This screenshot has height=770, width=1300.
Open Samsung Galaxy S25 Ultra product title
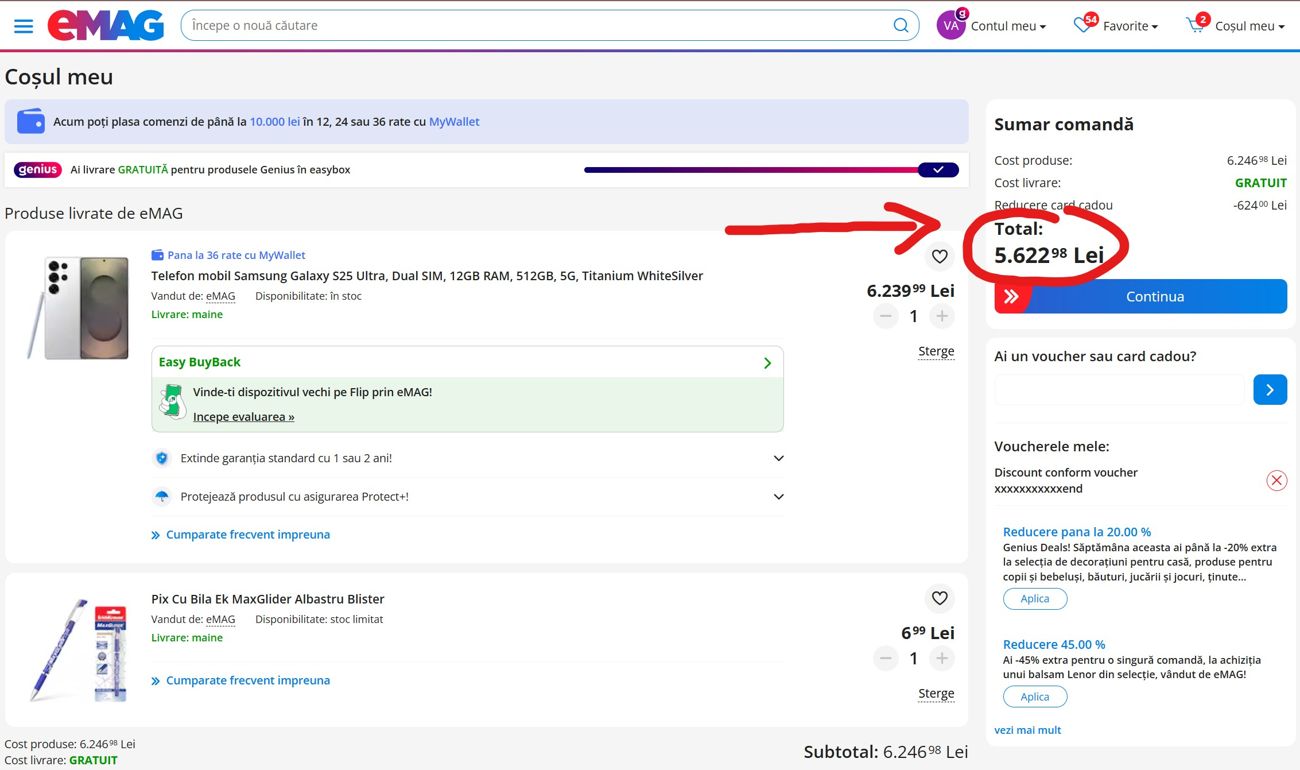click(x=427, y=276)
